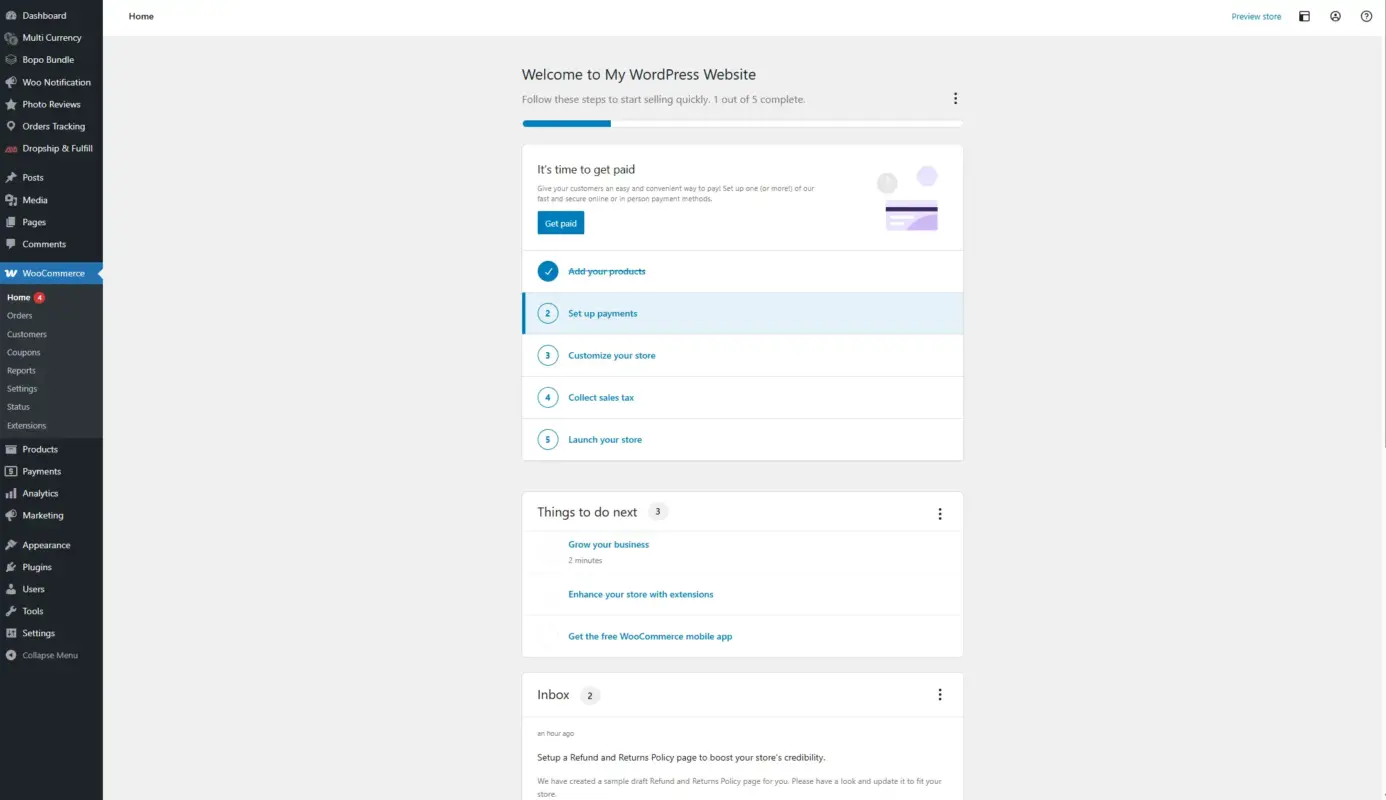Click the Multi Currency icon
Screen dimensions: 1386x800
click(11, 38)
